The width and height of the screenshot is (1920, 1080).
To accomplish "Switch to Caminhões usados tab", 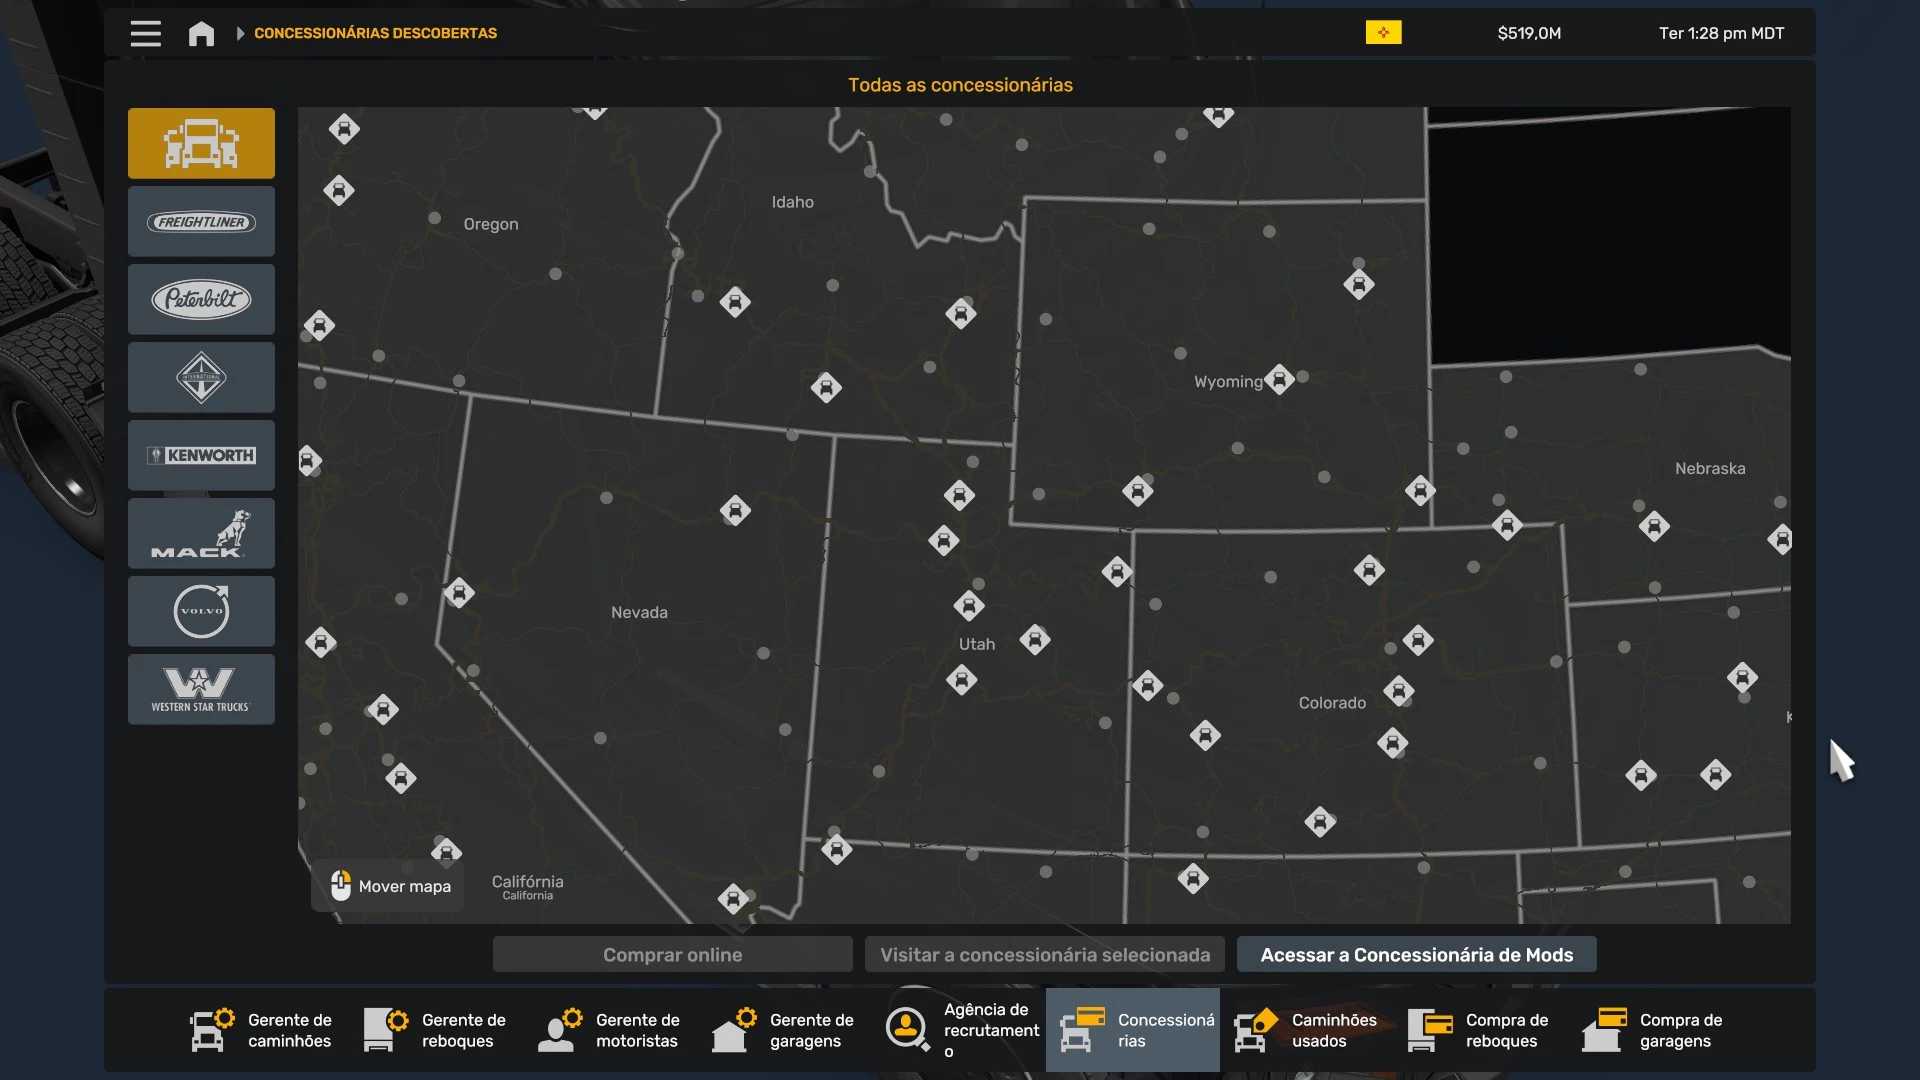I will (x=1307, y=1030).
